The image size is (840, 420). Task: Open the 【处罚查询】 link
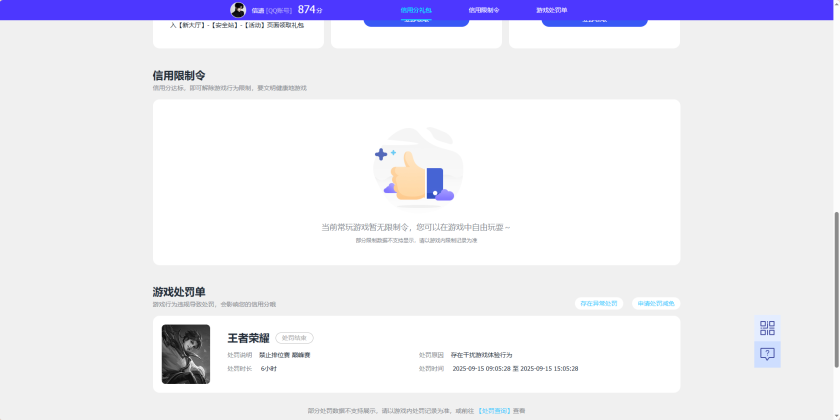pos(493,411)
